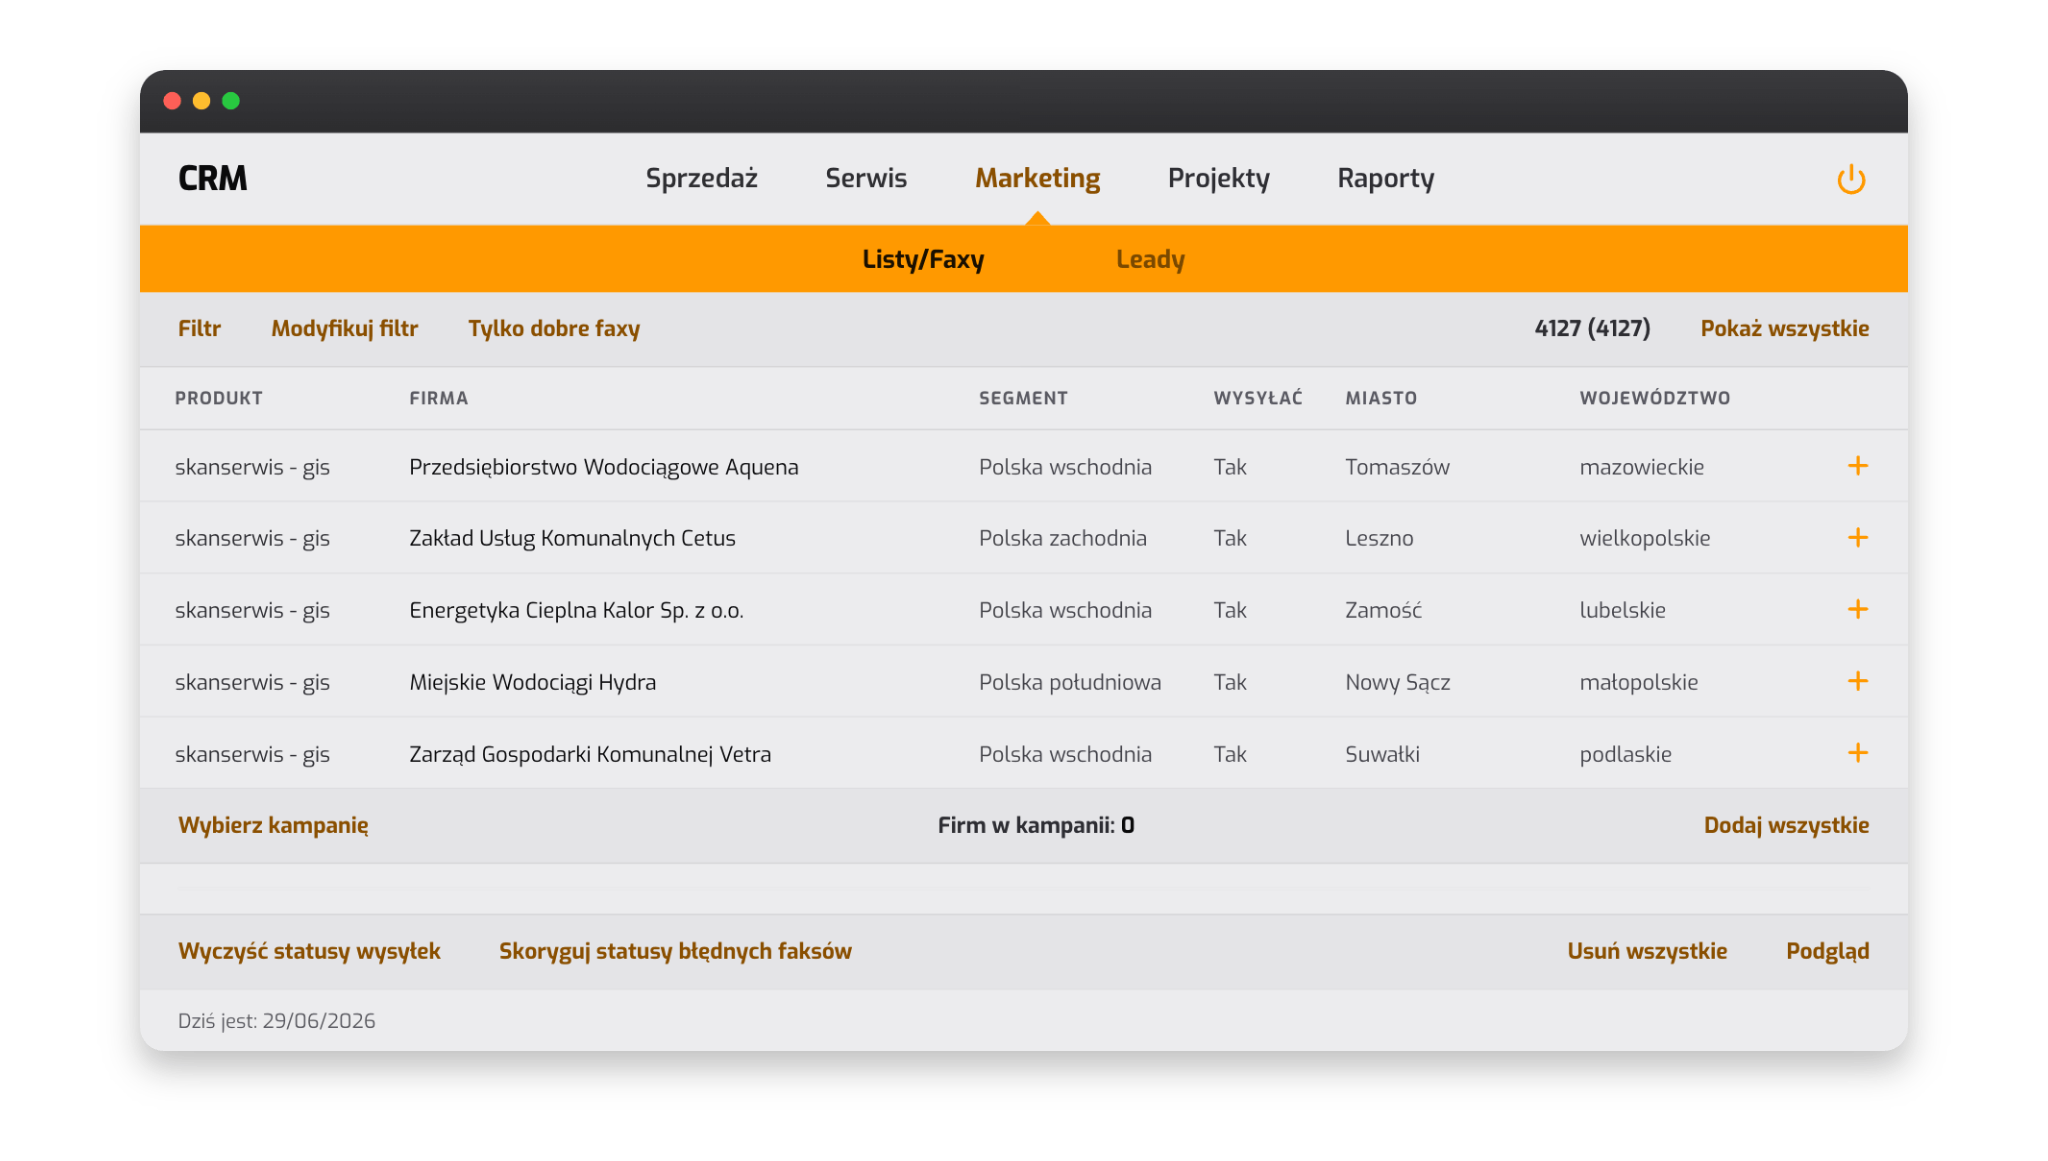Open Podgląd preview

coord(1827,951)
